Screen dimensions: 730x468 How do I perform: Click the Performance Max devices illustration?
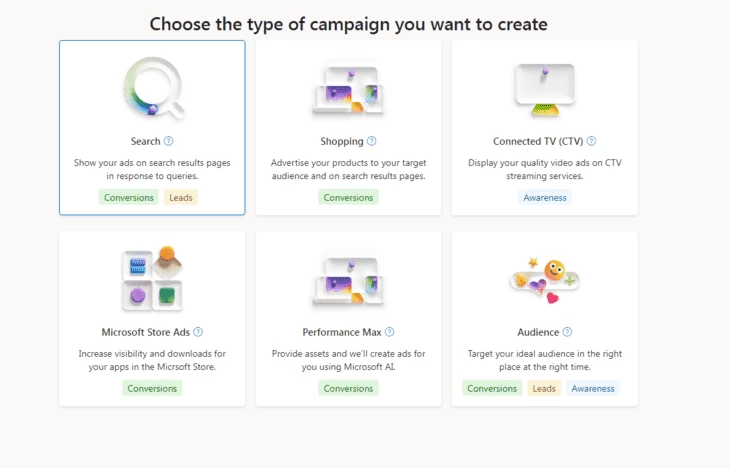[348, 281]
